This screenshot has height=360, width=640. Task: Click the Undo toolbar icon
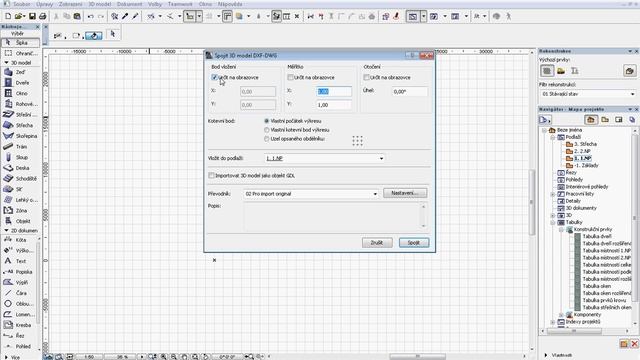tap(90, 16)
